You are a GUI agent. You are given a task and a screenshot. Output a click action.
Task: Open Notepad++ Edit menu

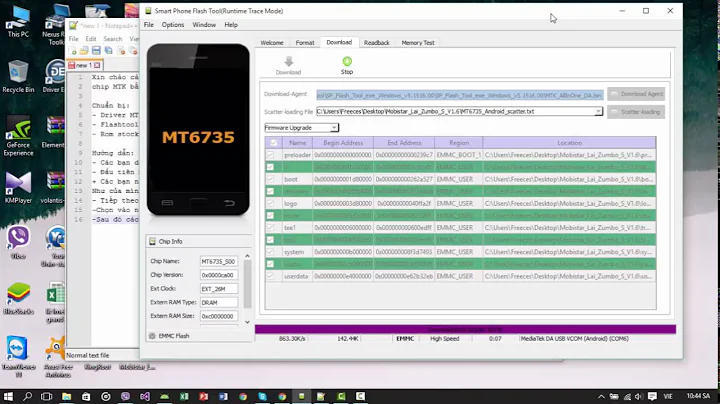click(x=91, y=39)
